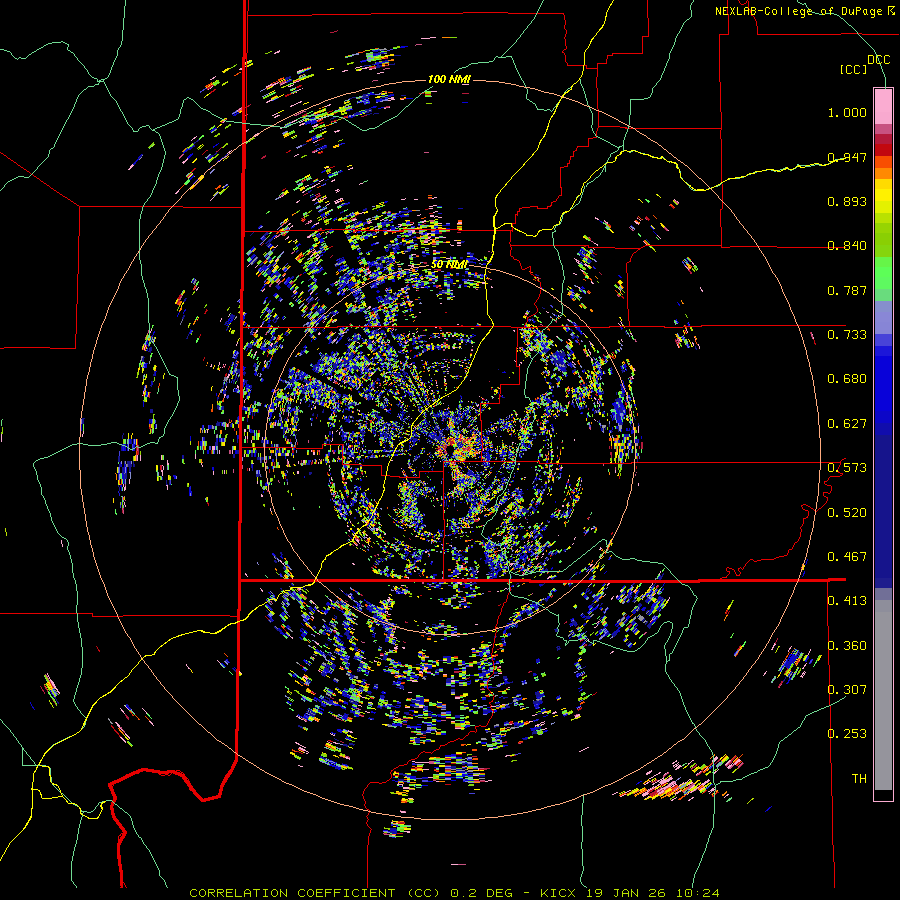This screenshot has width=900, height=900.
Task: Click the TH threshold label
Action: [859, 779]
